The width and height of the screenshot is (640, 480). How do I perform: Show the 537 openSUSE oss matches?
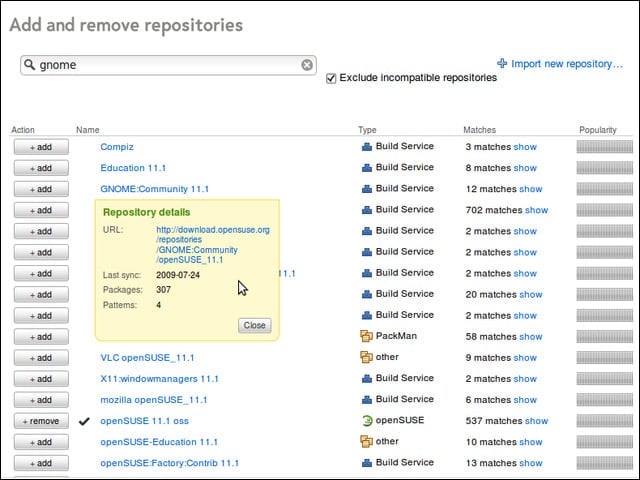(x=536, y=421)
